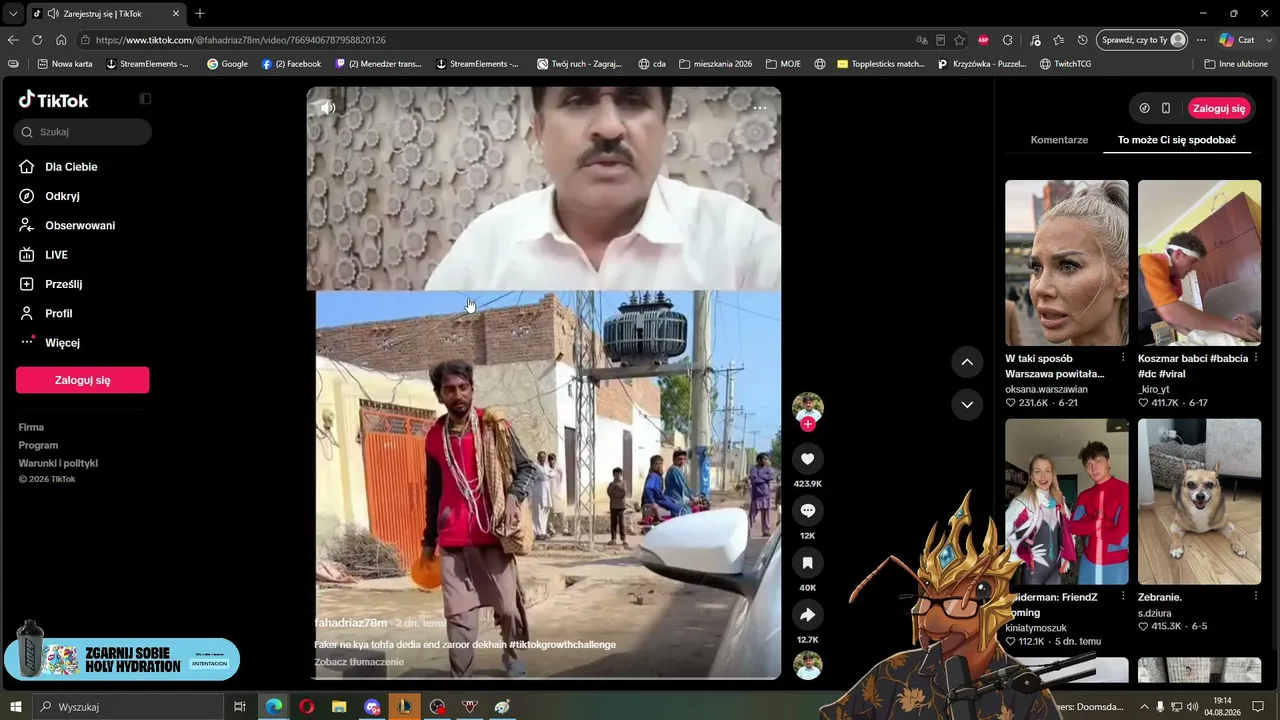Open the ABP Adblock Plus extension
The image size is (1280, 720).
[983, 40]
